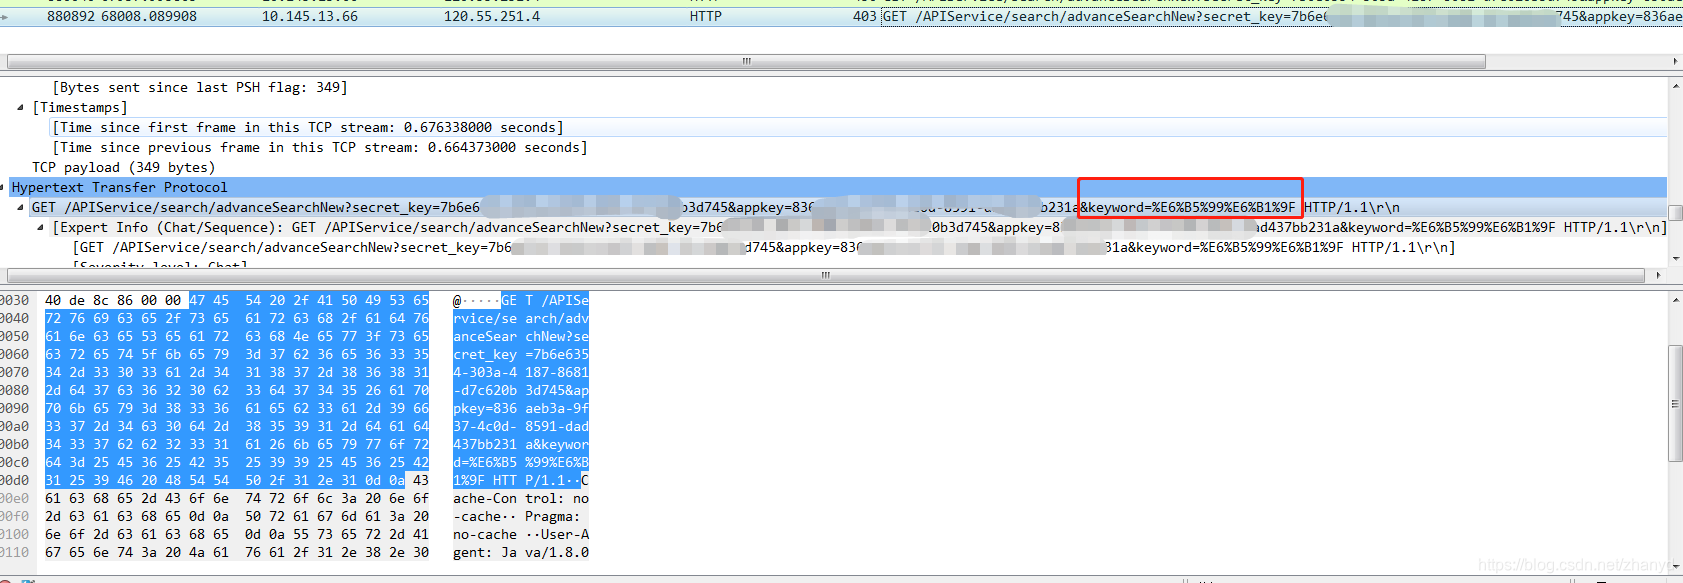Click ASCII text 'rvice/se arch/adv'
The width and height of the screenshot is (1683, 583).
point(521,318)
